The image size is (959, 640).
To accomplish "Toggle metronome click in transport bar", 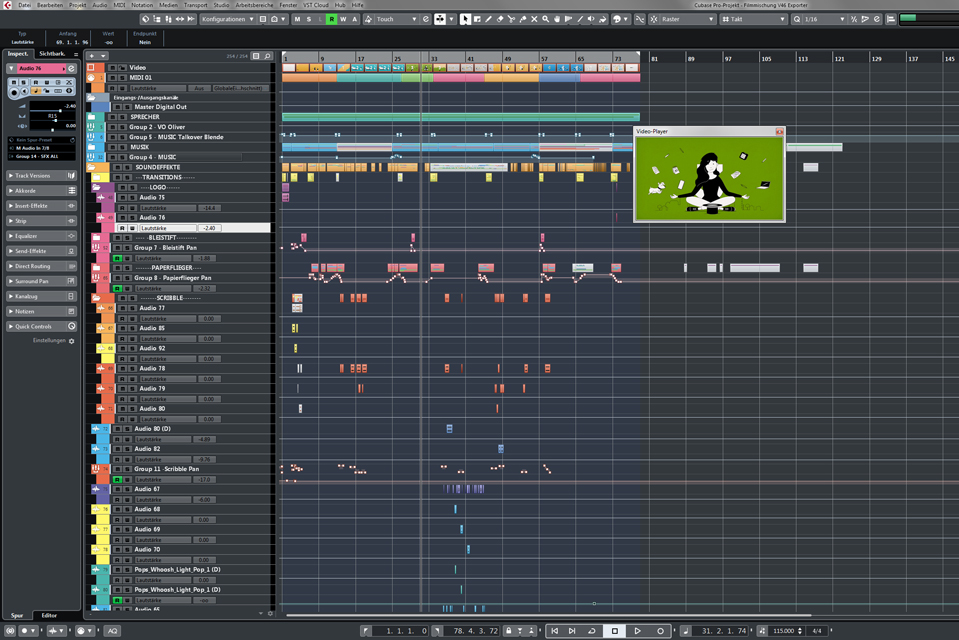I will click(762, 631).
